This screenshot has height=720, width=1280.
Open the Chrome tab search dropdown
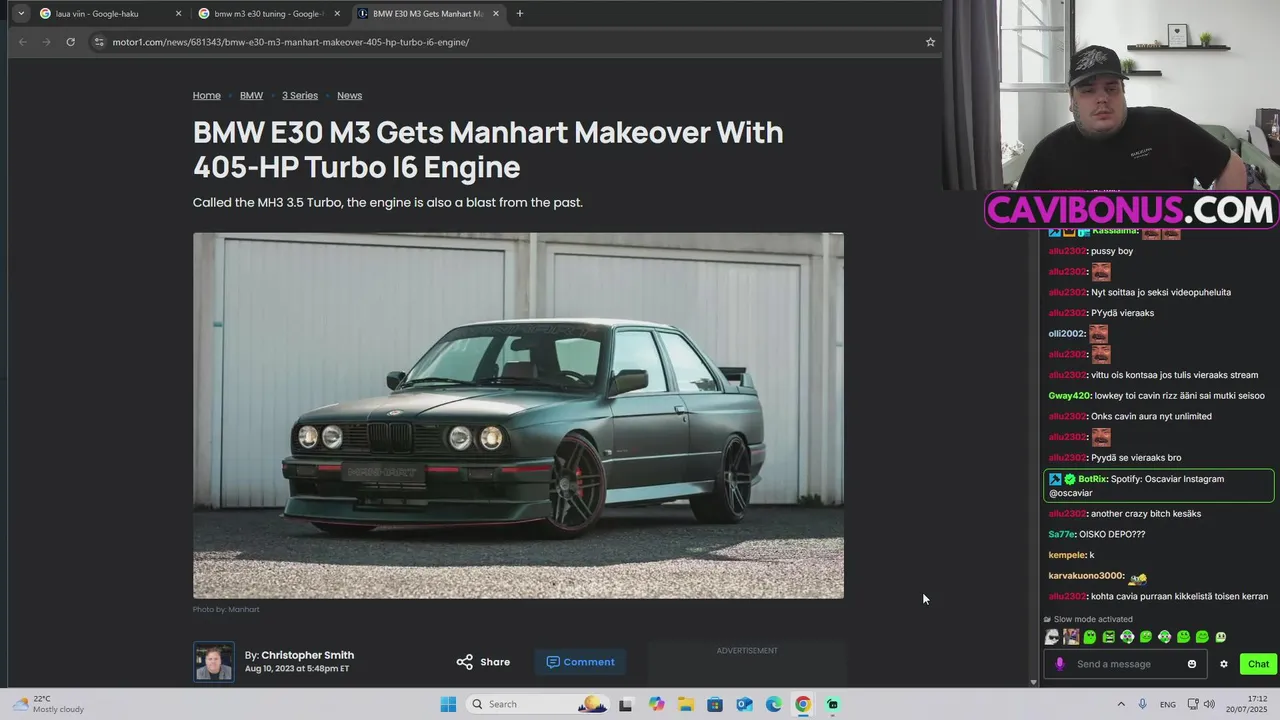21,14
